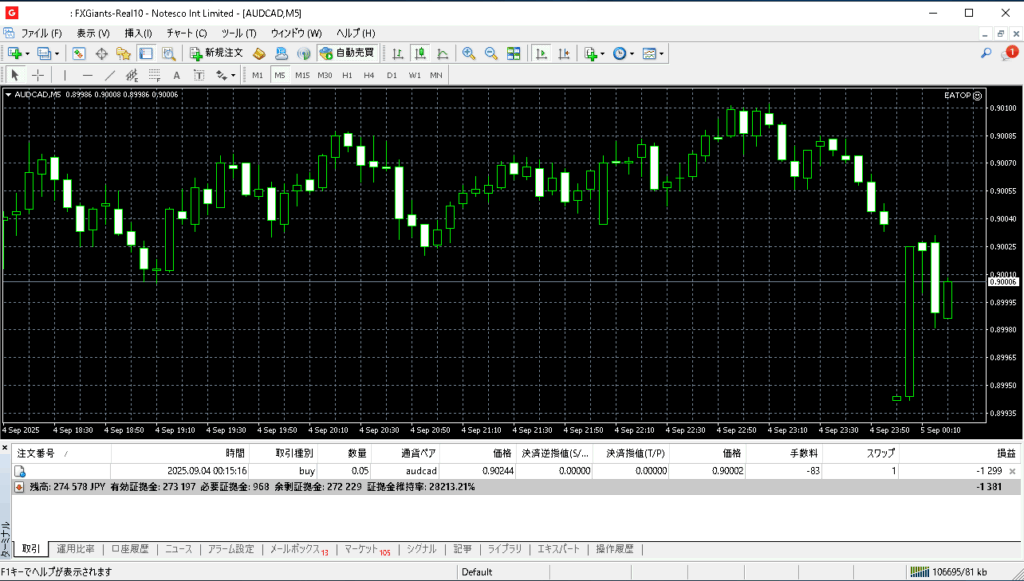Click the close X on audcad order
This screenshot has width=1024, height=581.
[1012, 470]
